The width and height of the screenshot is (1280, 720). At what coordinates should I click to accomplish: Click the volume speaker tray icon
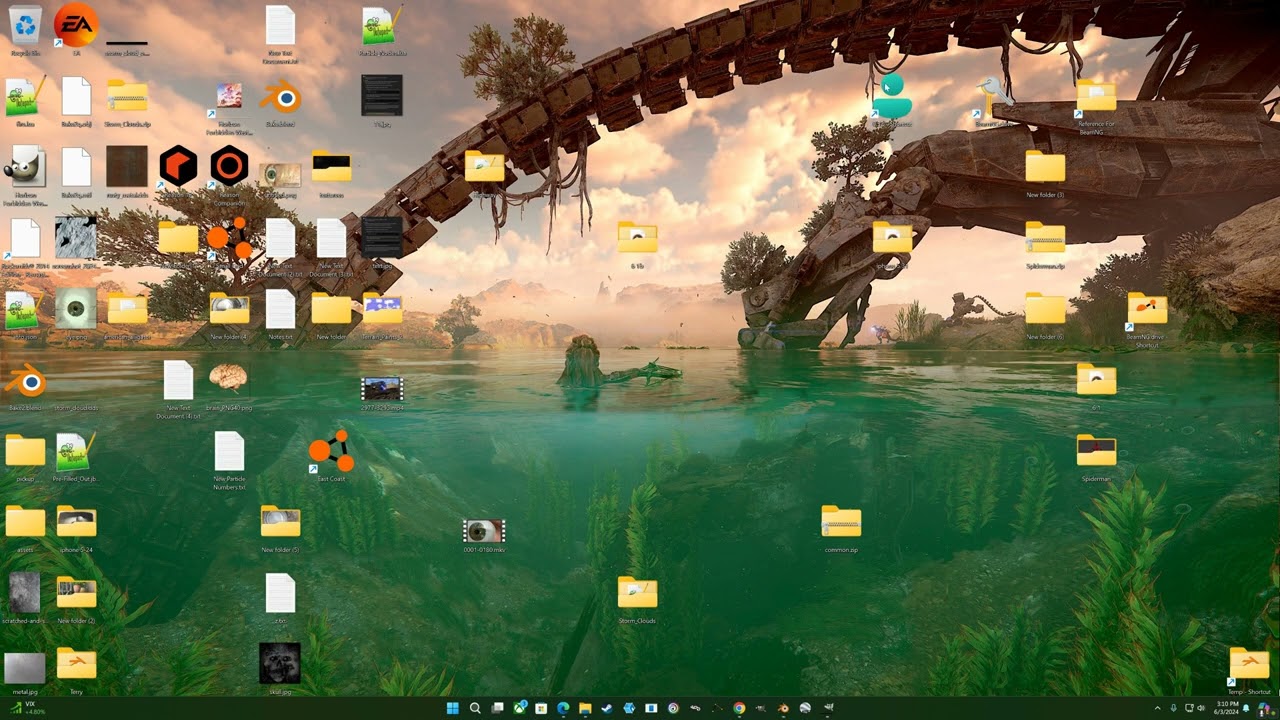[1200, 708]
